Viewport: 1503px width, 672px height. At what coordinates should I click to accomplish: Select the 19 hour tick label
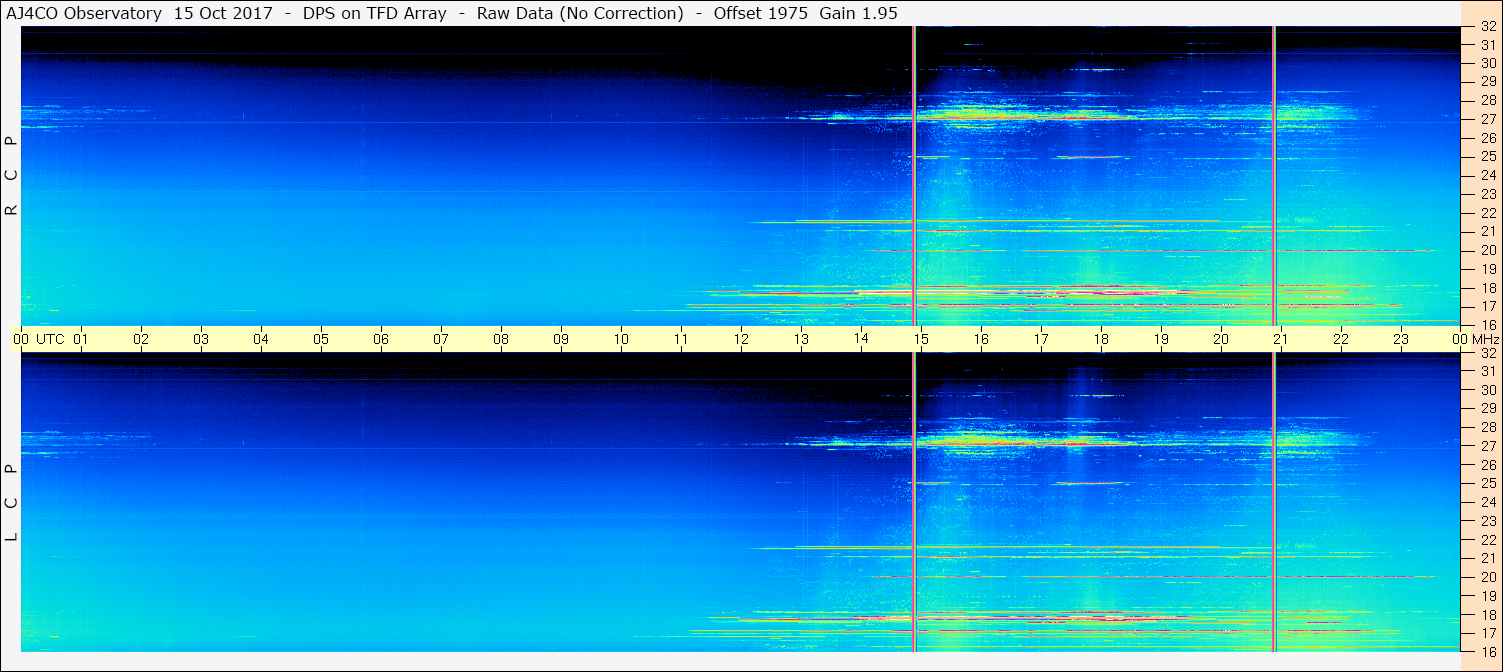coord(1161,339)
